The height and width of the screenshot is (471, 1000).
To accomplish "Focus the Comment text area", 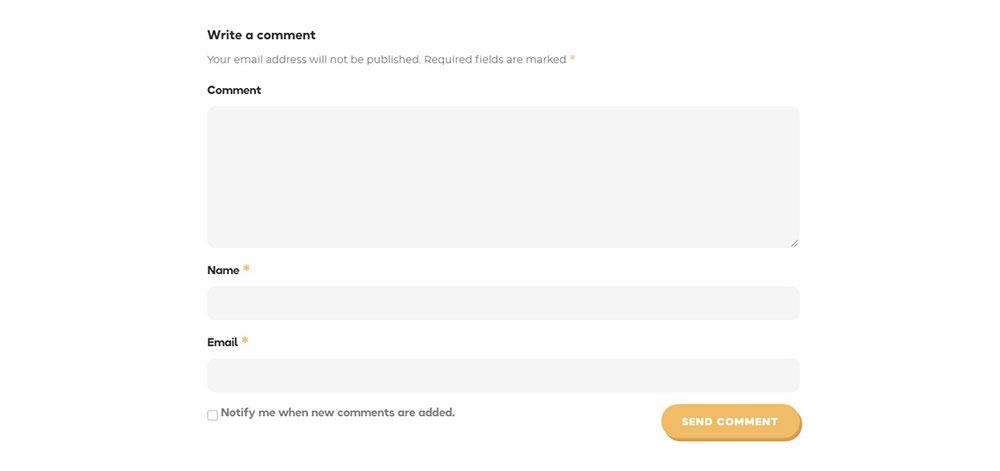I will tap(503, 176).
